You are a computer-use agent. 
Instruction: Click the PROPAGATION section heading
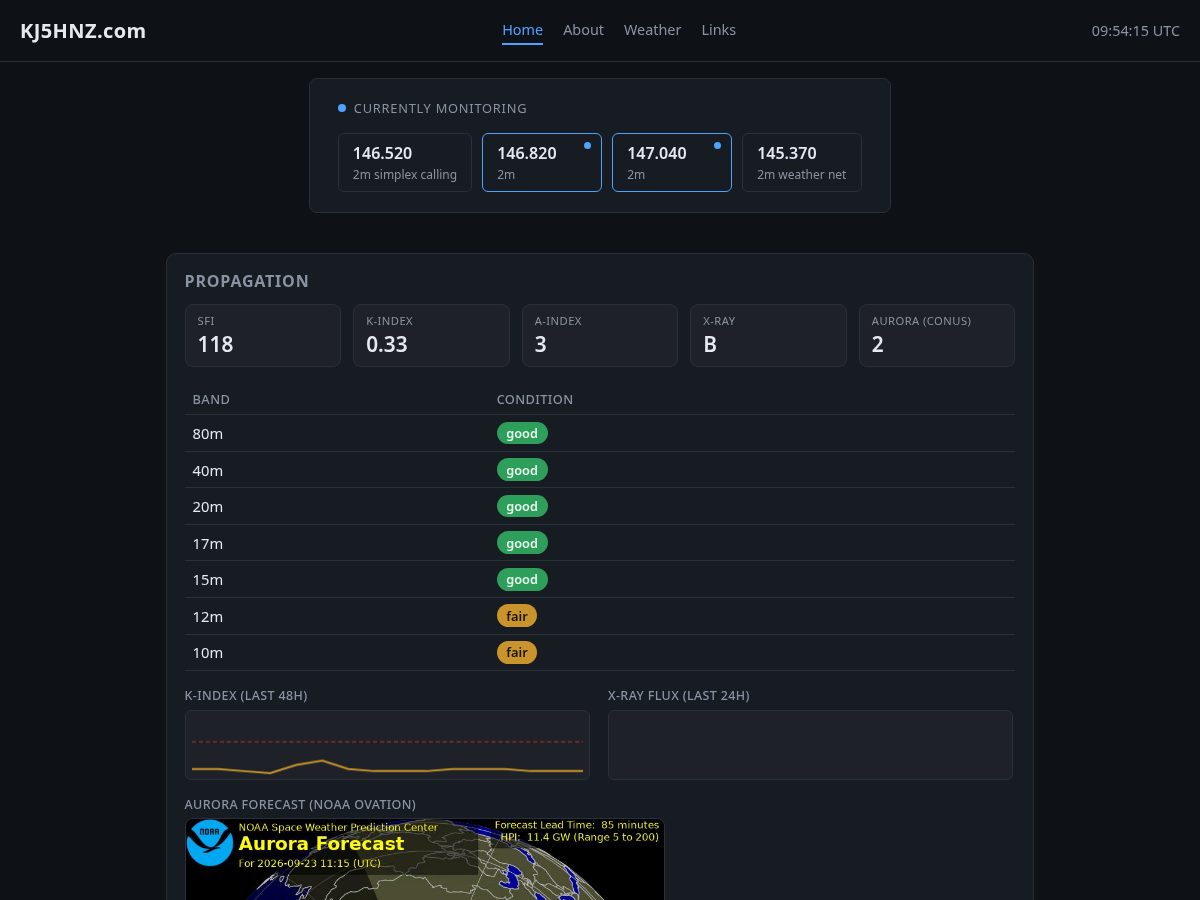pos(247,281)
